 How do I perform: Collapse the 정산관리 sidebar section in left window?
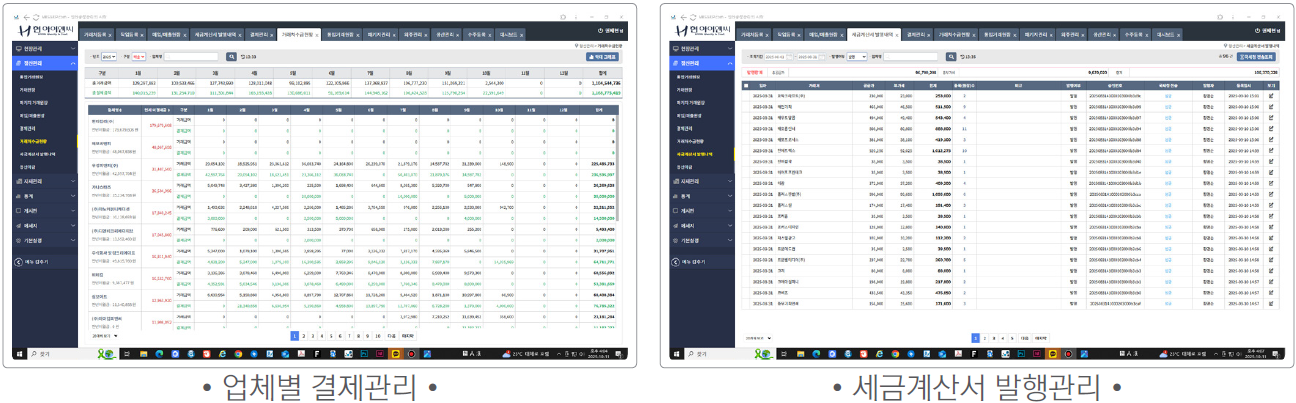click(x=73, y=62)
